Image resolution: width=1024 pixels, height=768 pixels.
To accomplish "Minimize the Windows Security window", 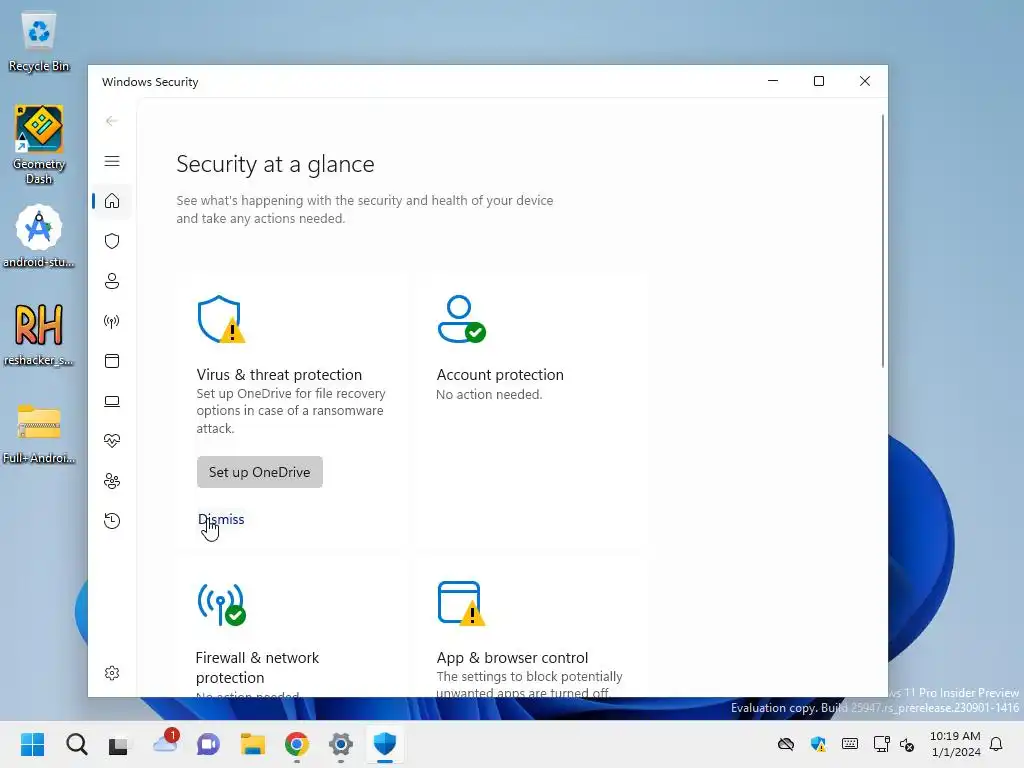I will click(x=773, y=81).
